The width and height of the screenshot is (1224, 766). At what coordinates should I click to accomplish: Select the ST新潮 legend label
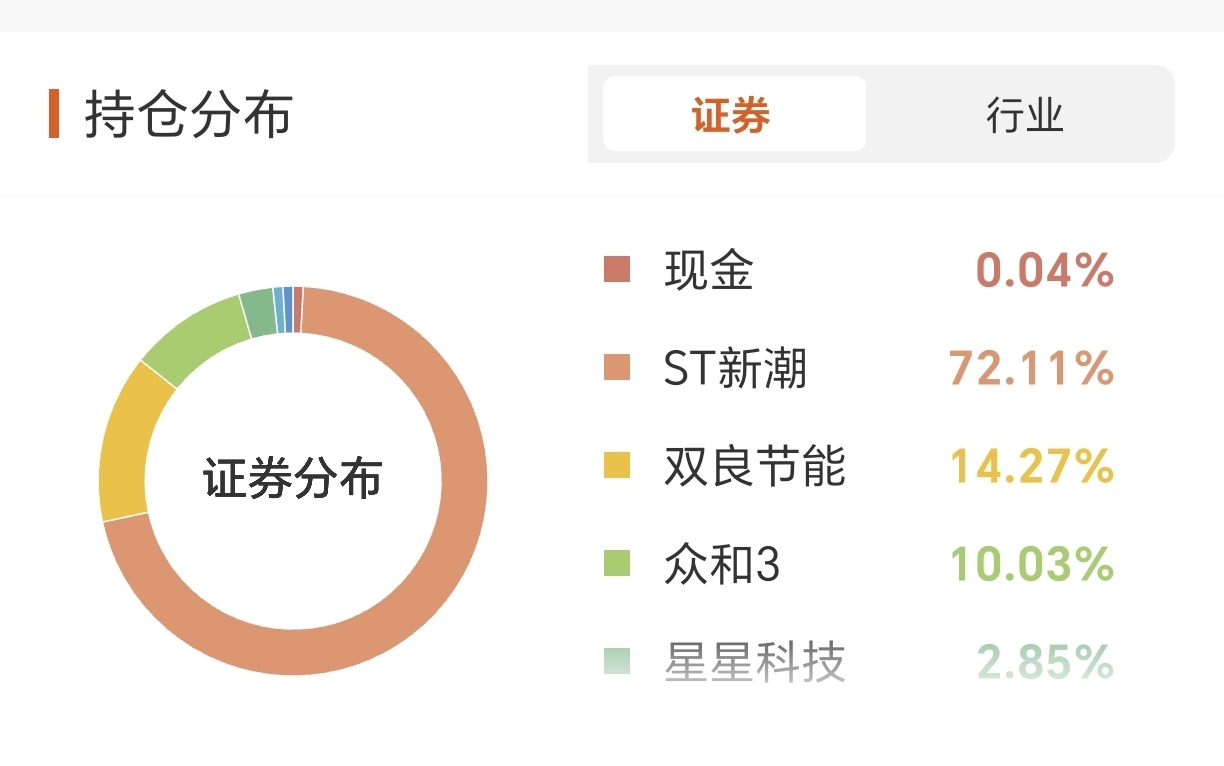(x=735, y=368)
